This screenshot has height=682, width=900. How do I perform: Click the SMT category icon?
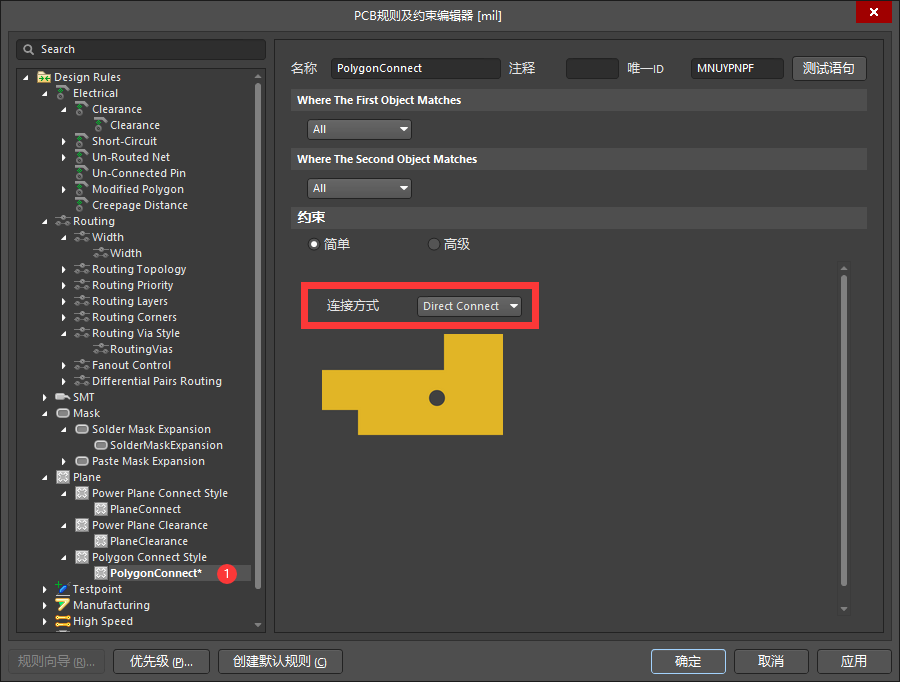(x=63, y=397)
